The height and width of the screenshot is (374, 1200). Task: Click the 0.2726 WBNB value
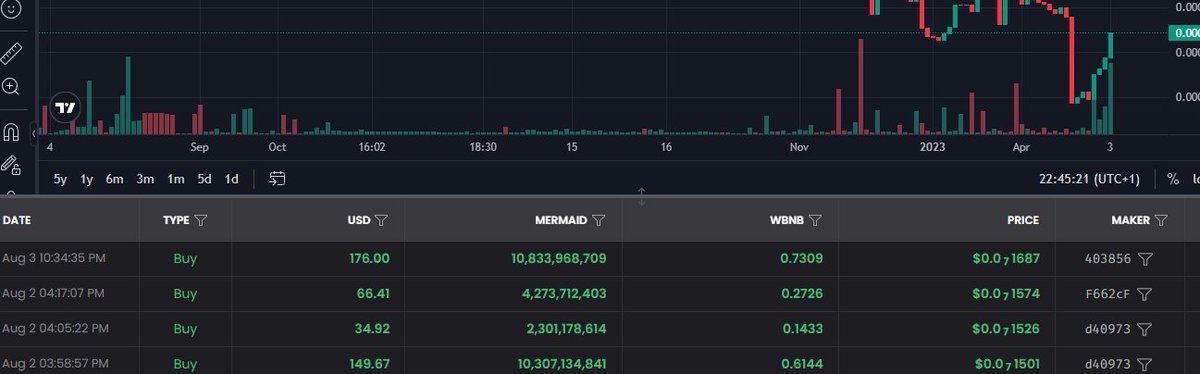point(801,294)
